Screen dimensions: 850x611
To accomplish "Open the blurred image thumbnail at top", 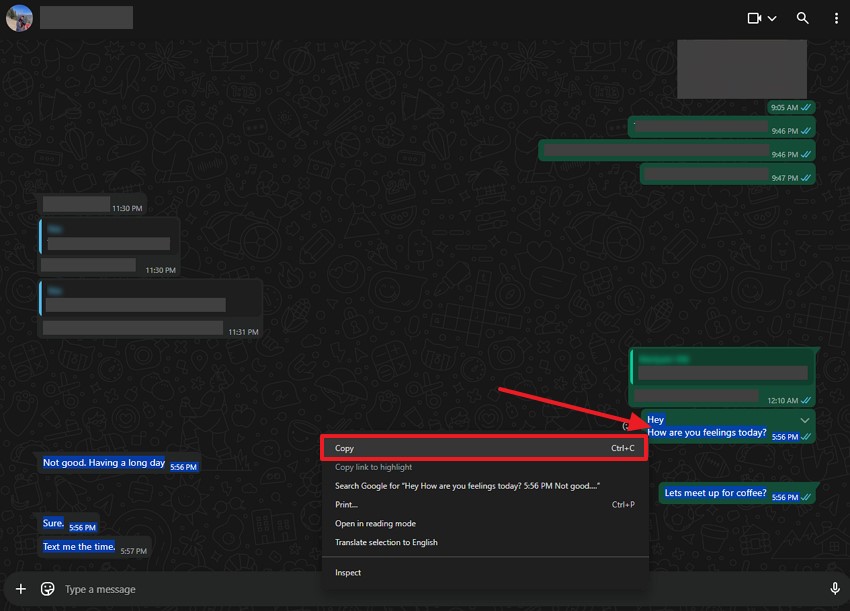I will (x=741, y=69).
